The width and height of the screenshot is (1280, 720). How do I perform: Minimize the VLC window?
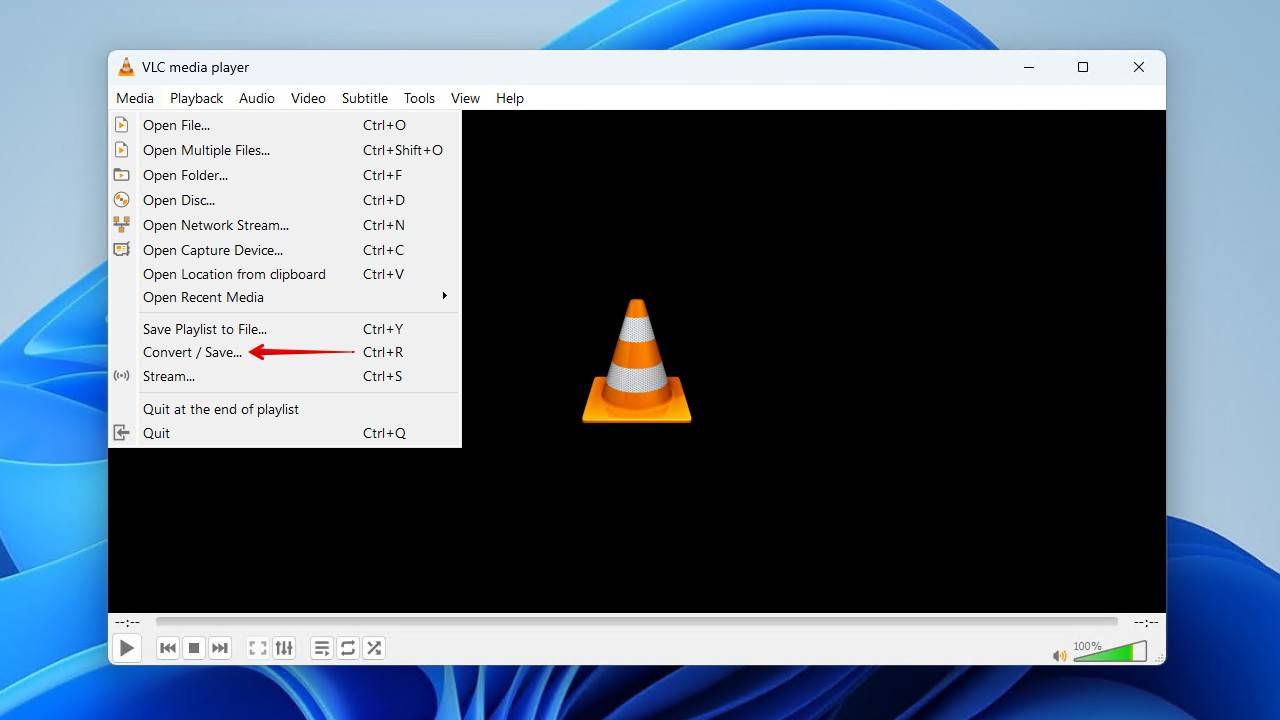tap(1029, 67)
